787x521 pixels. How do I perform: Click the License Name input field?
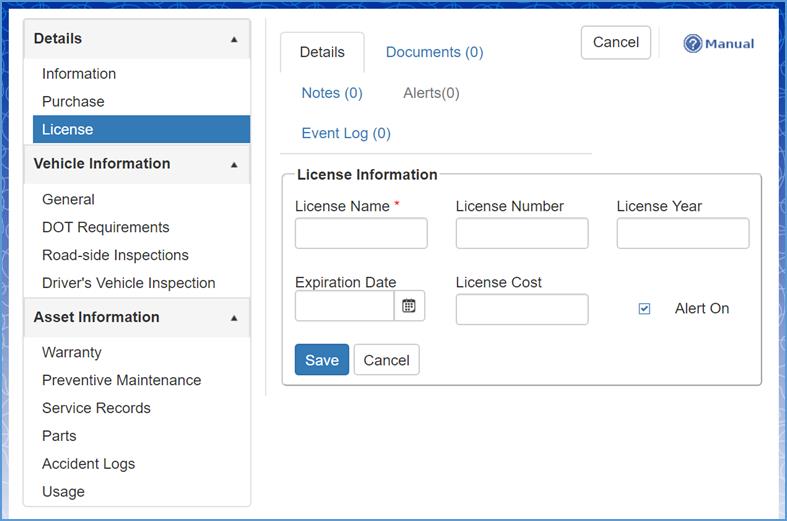point(361,233)
